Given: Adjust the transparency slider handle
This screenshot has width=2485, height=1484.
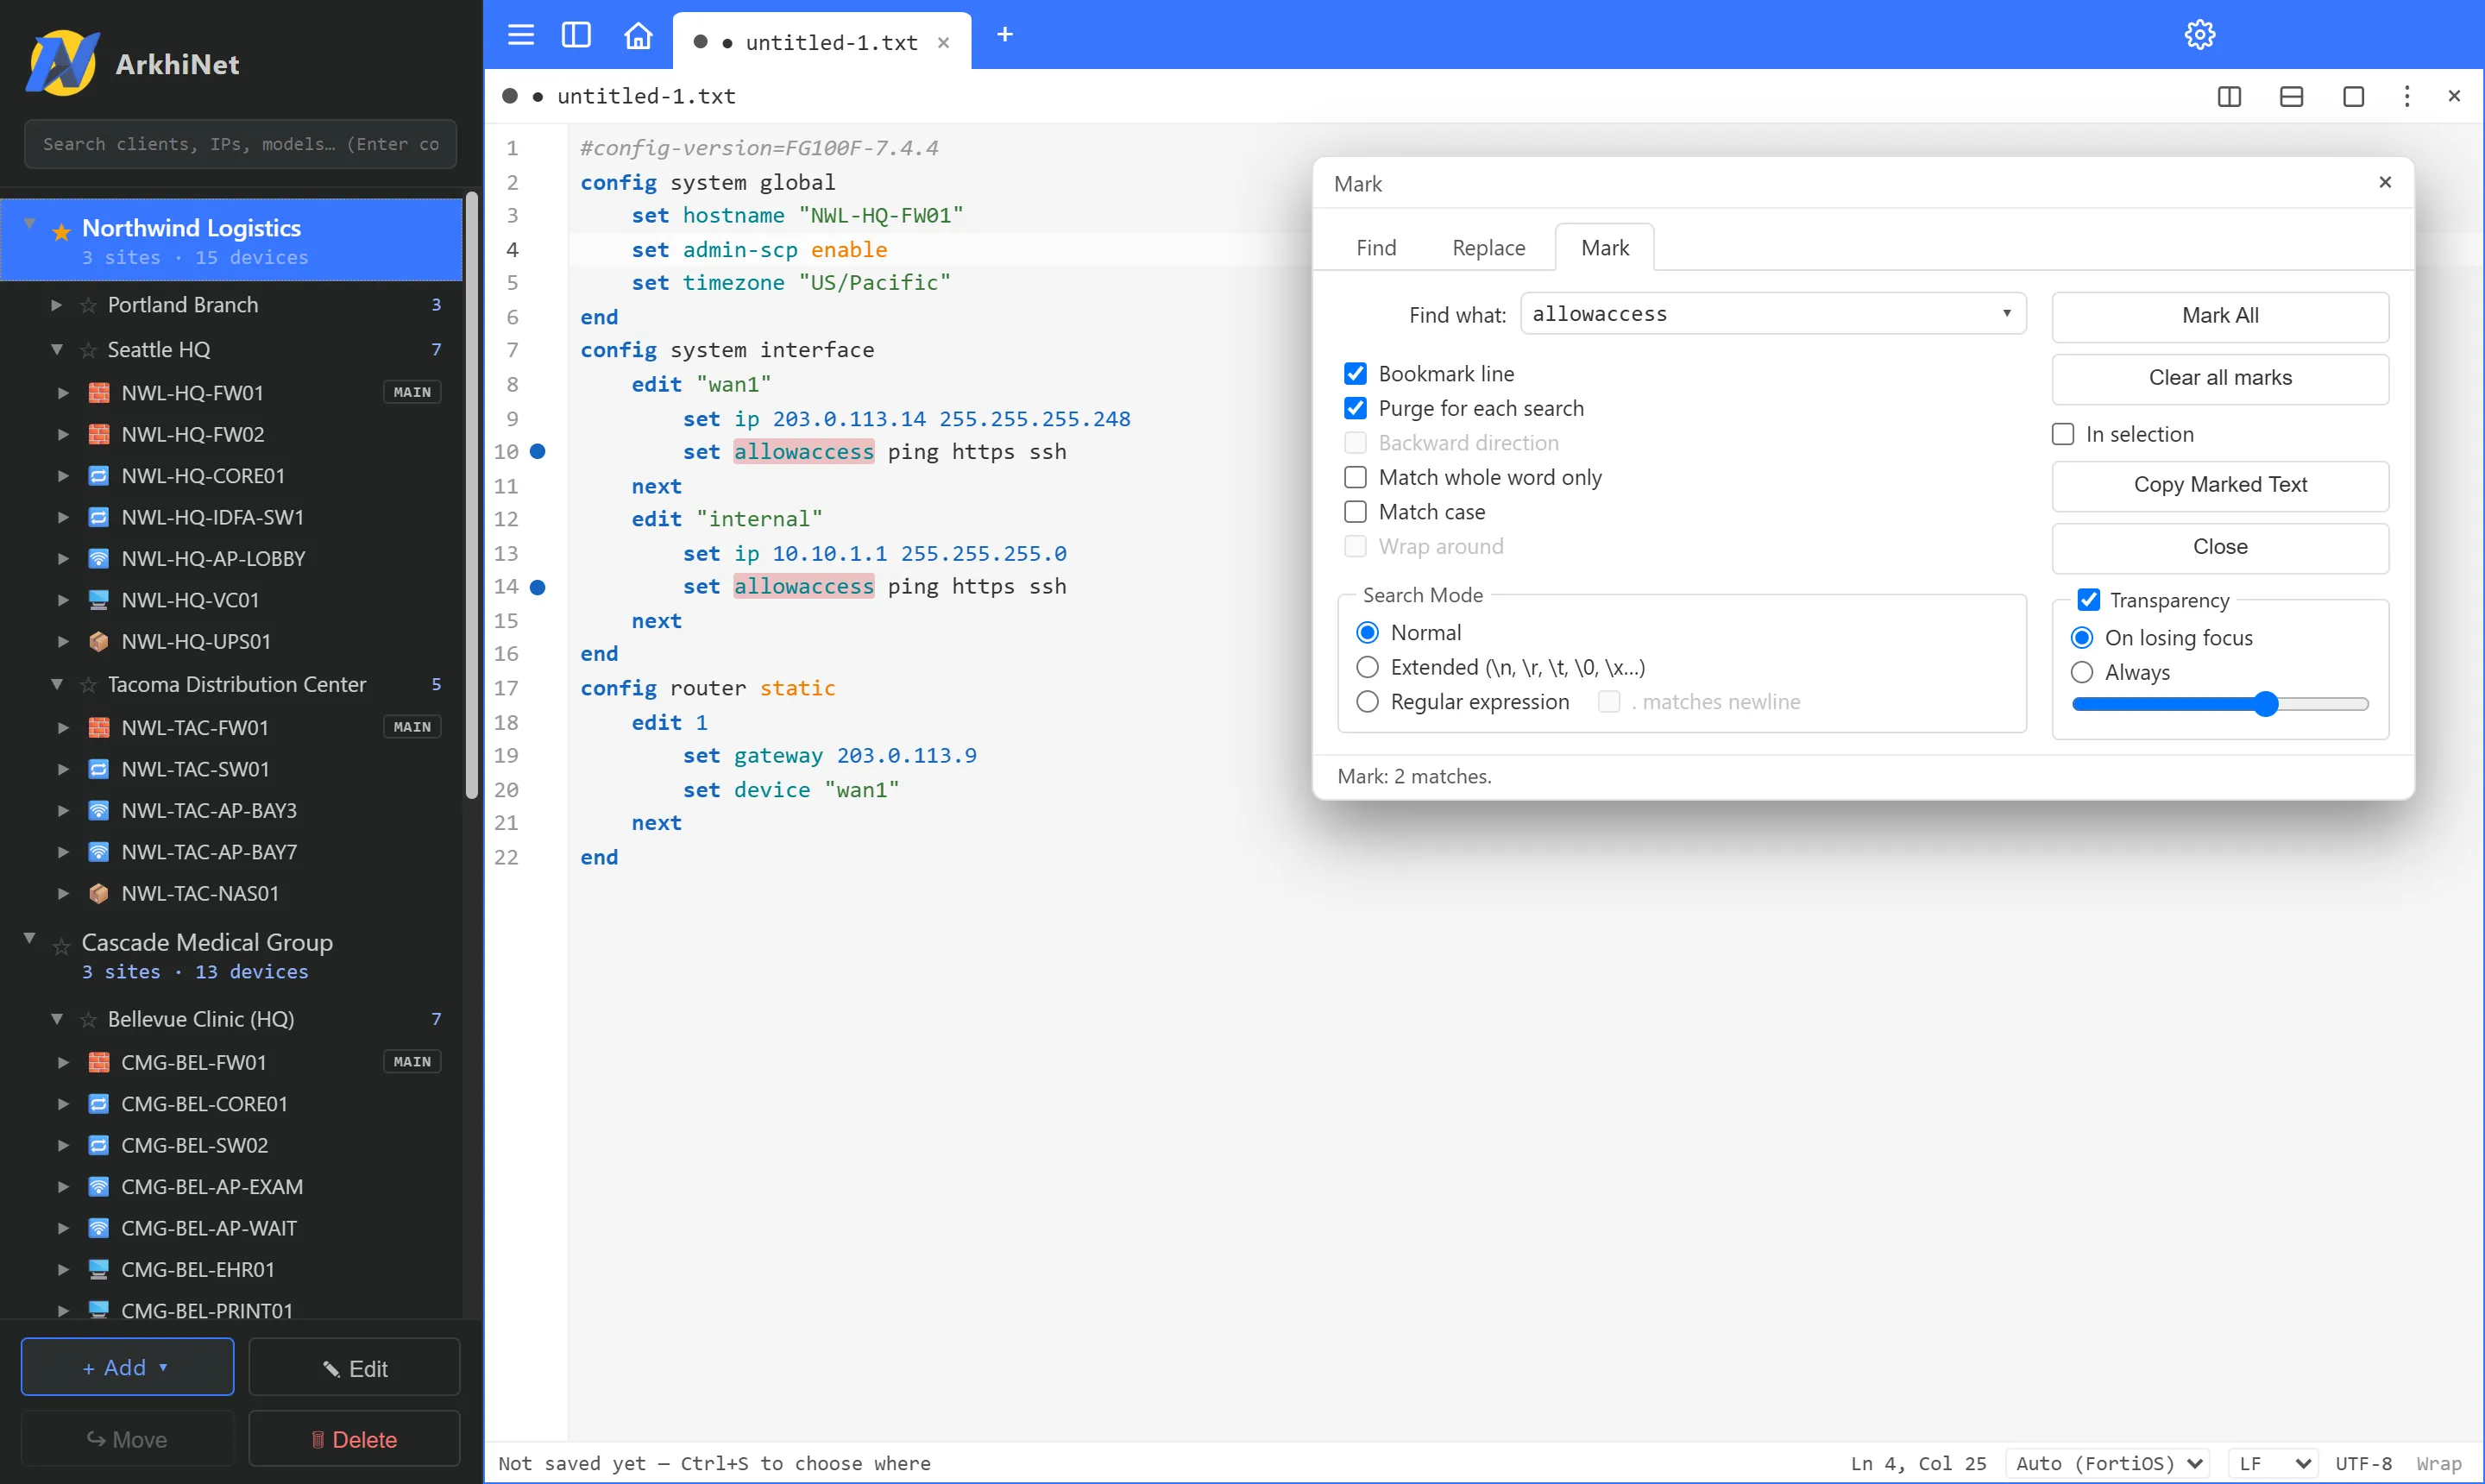Looking at the screenshot, I should [2266, 704].
